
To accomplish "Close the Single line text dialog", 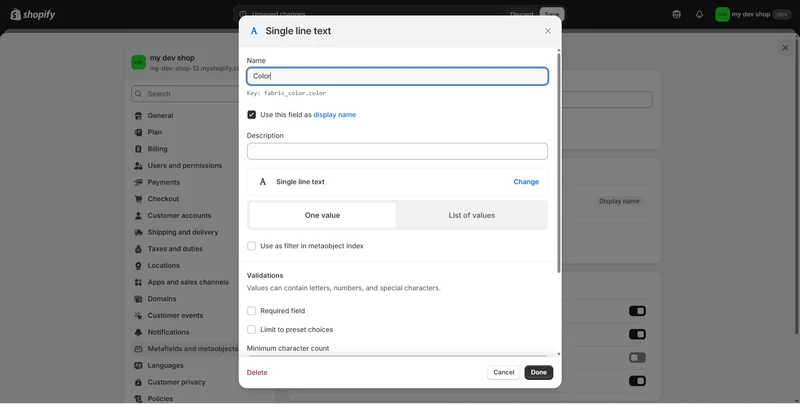I will click(547, 31).
